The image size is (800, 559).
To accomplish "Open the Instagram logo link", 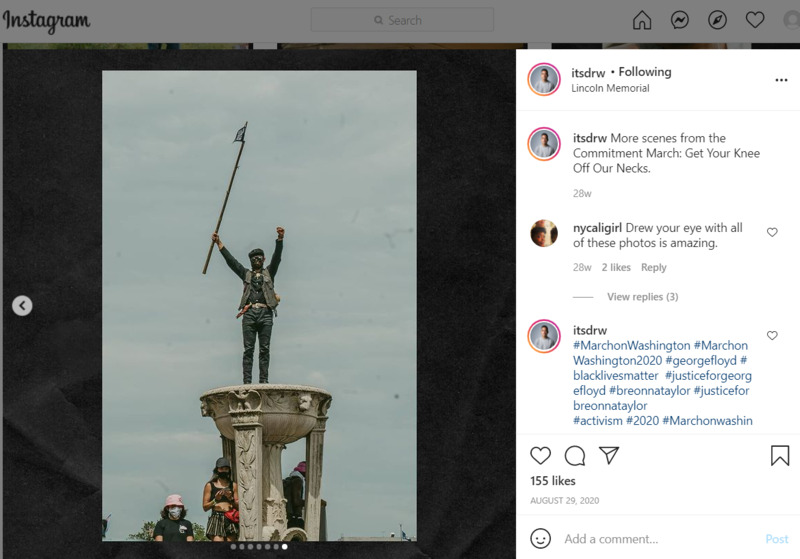I will tap(46, 21).
